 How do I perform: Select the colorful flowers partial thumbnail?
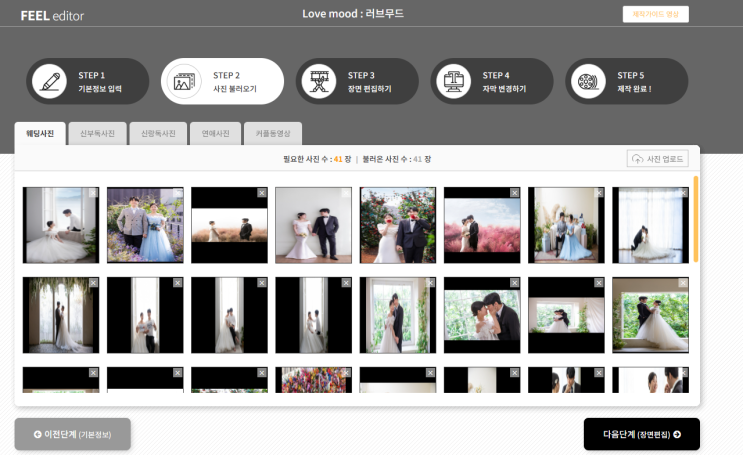pos(314,380)
